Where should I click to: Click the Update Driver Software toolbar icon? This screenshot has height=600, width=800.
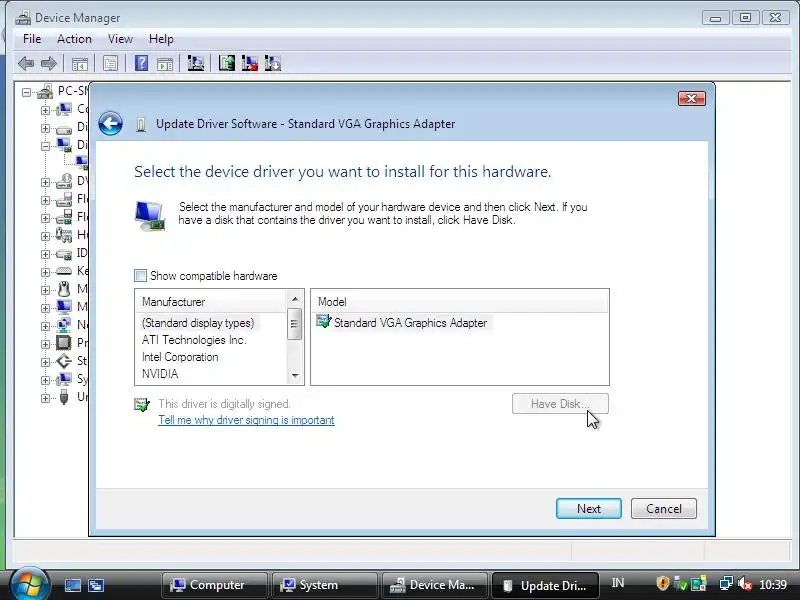(x=227, y=64)
